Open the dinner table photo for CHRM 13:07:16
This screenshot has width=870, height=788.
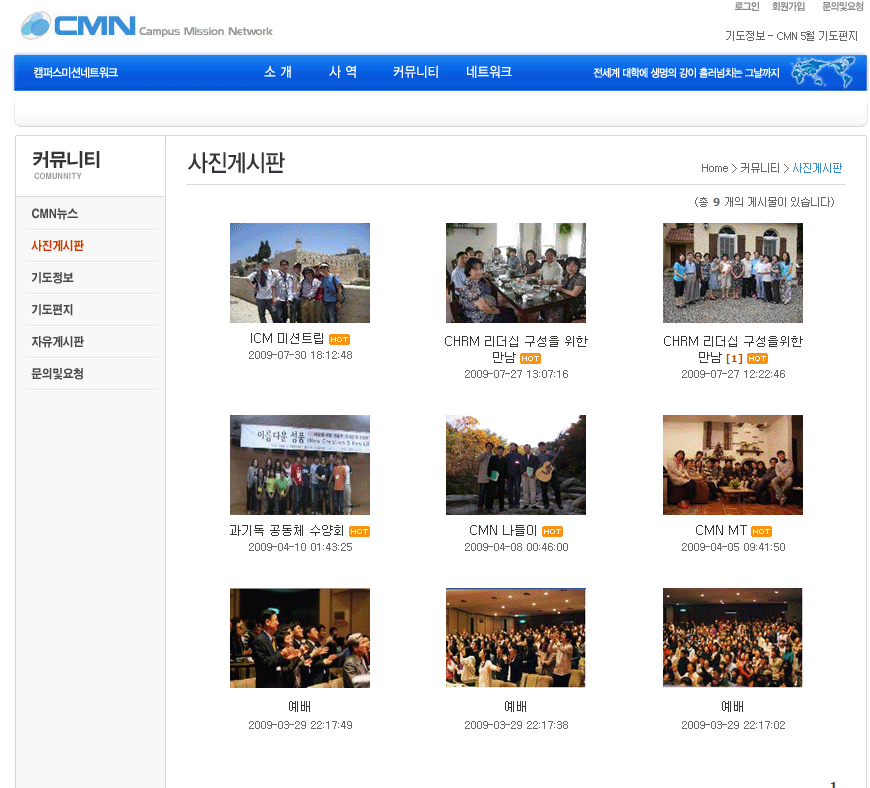coord(515,273)
